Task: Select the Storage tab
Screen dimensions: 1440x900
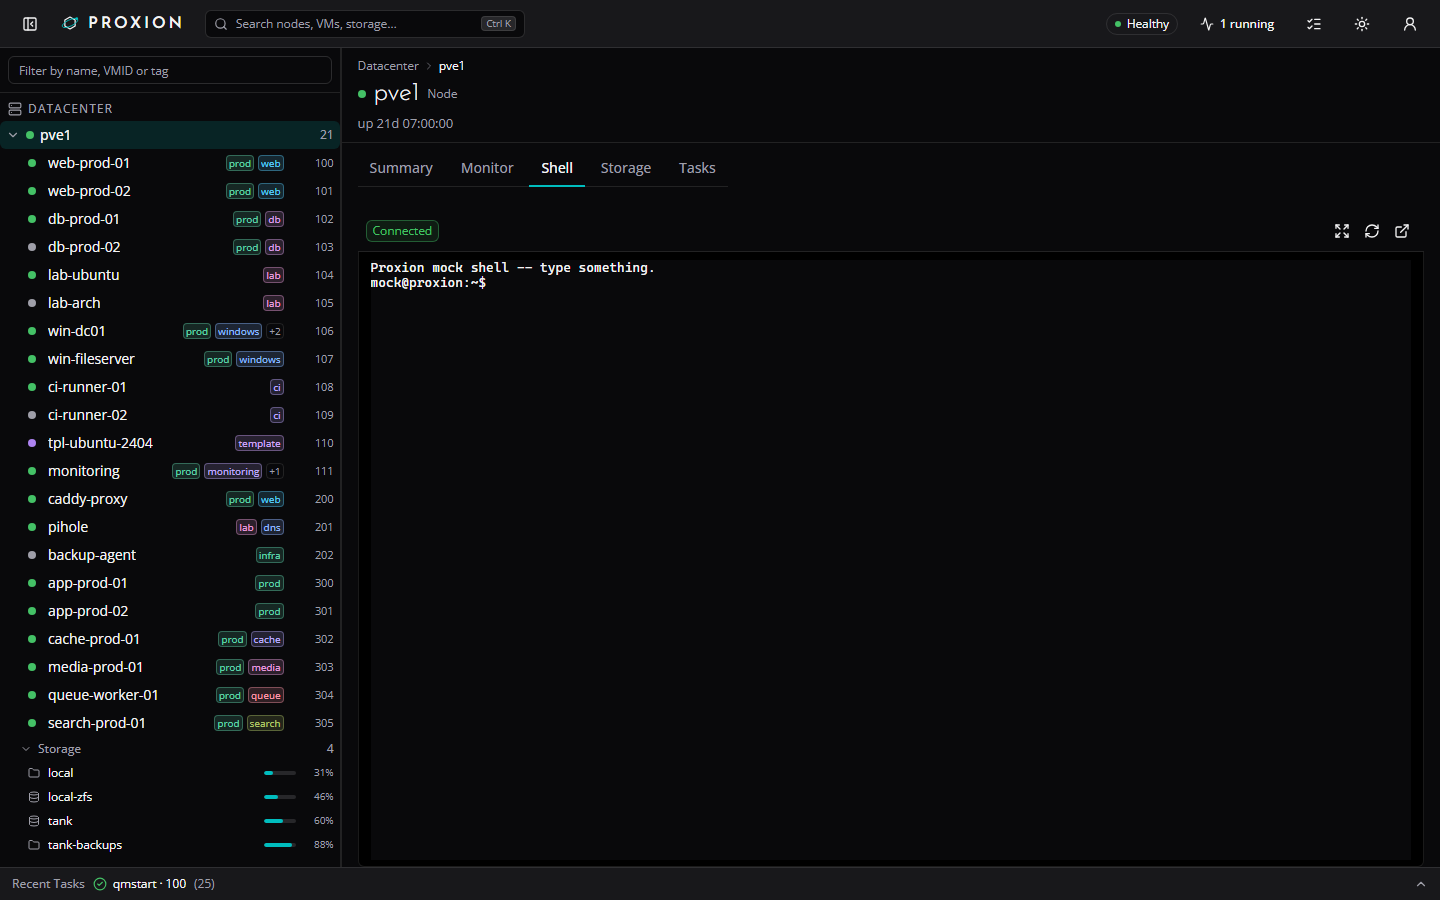Action: 626,168
